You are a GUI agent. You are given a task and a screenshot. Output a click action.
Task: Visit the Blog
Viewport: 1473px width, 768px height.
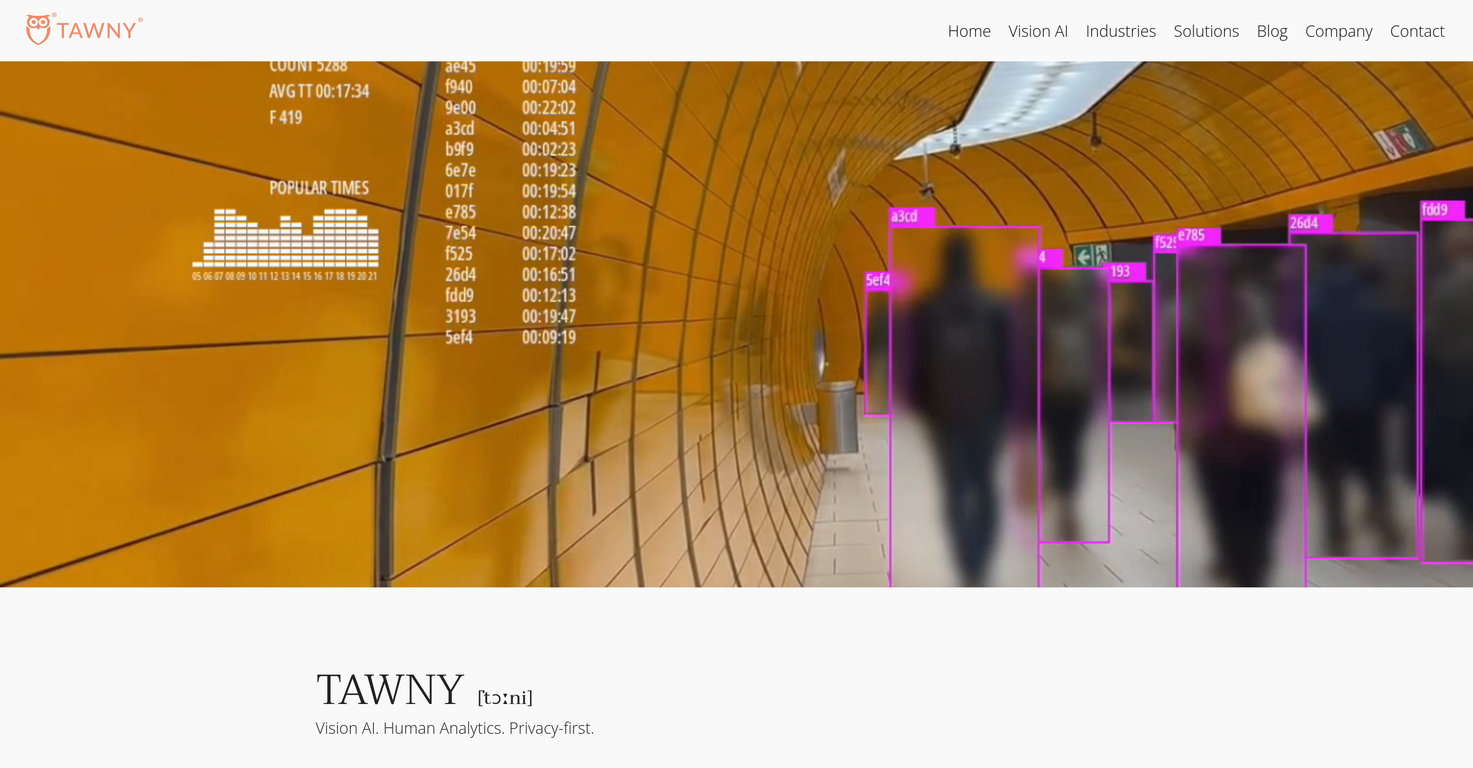[x=1271, y=31]
